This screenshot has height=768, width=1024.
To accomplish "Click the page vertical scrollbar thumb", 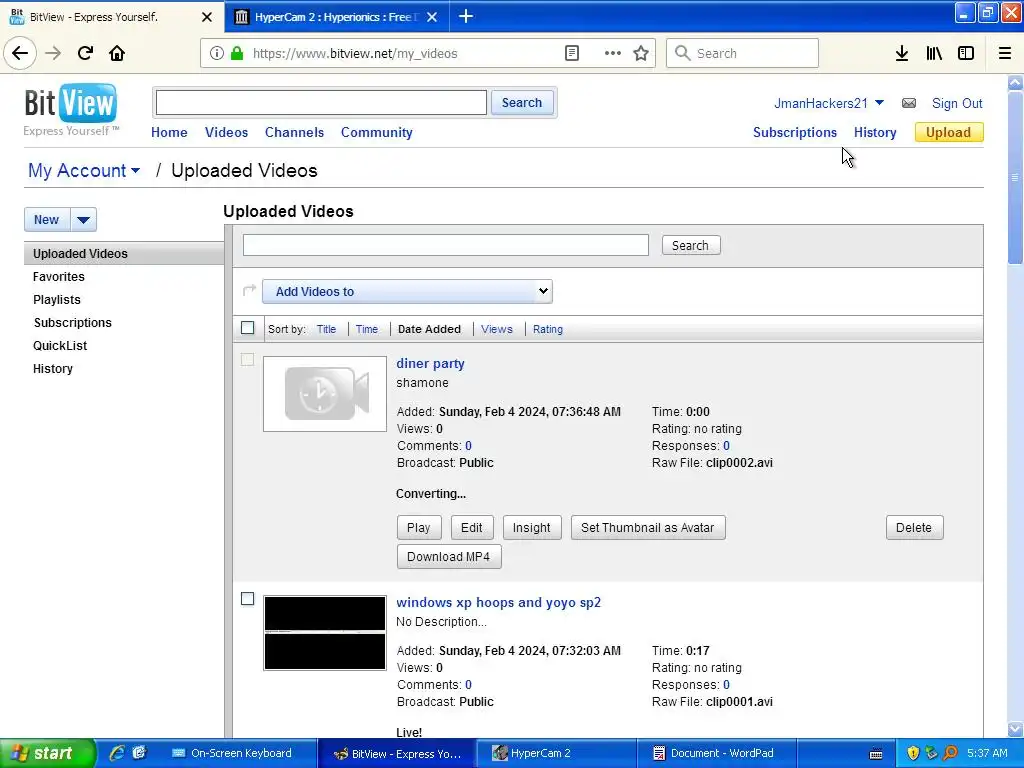I will point(1015,178).
